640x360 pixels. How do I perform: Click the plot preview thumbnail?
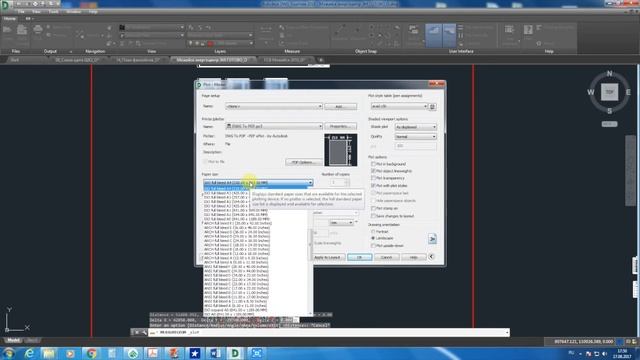340,150
